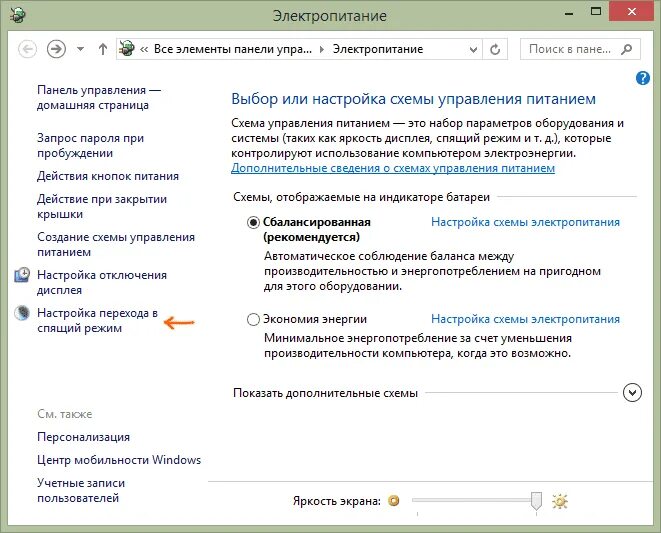Open 'Дополнительные сведения о схемах управления питанием'
The image size is (661, 533).
tap(393, 168)
